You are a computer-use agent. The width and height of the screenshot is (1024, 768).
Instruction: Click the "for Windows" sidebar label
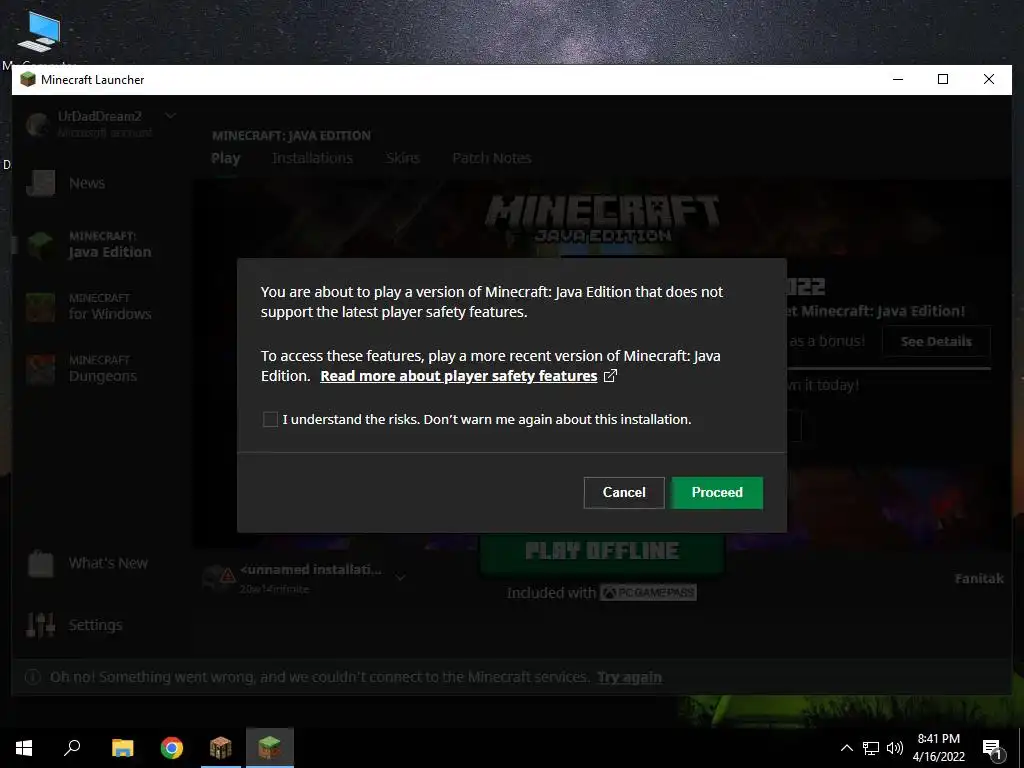tap(110, 314)
